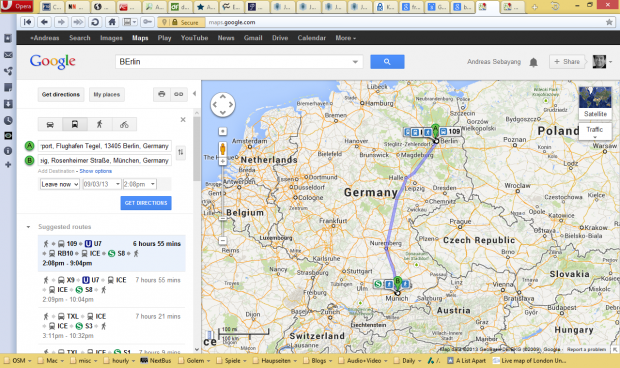This screenshot has height=368, width=620.
Task: Close the directions panel with X
Action: (x=183, y=119)
